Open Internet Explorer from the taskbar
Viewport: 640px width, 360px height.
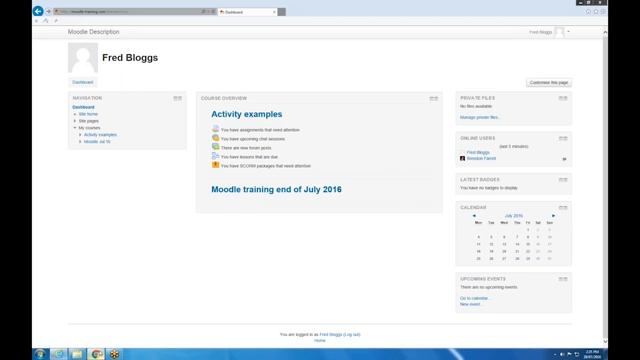(58, 354)
